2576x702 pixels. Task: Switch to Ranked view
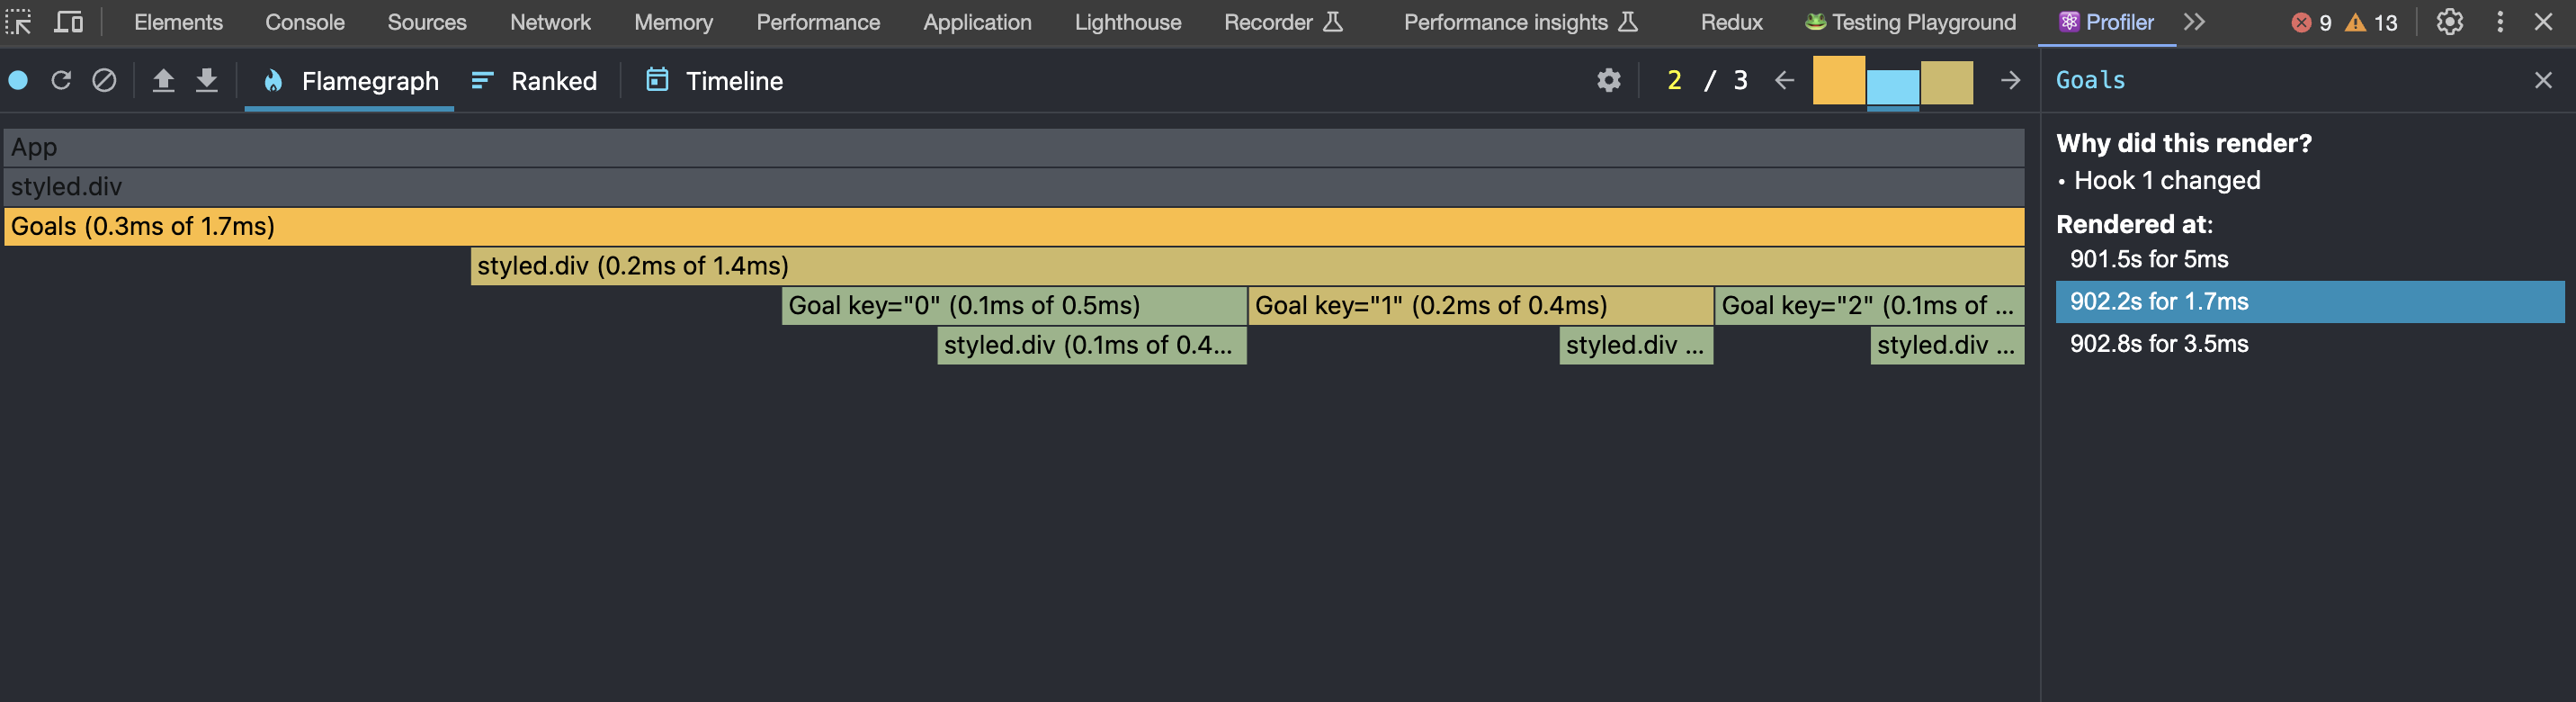click(x=534, y=81)
